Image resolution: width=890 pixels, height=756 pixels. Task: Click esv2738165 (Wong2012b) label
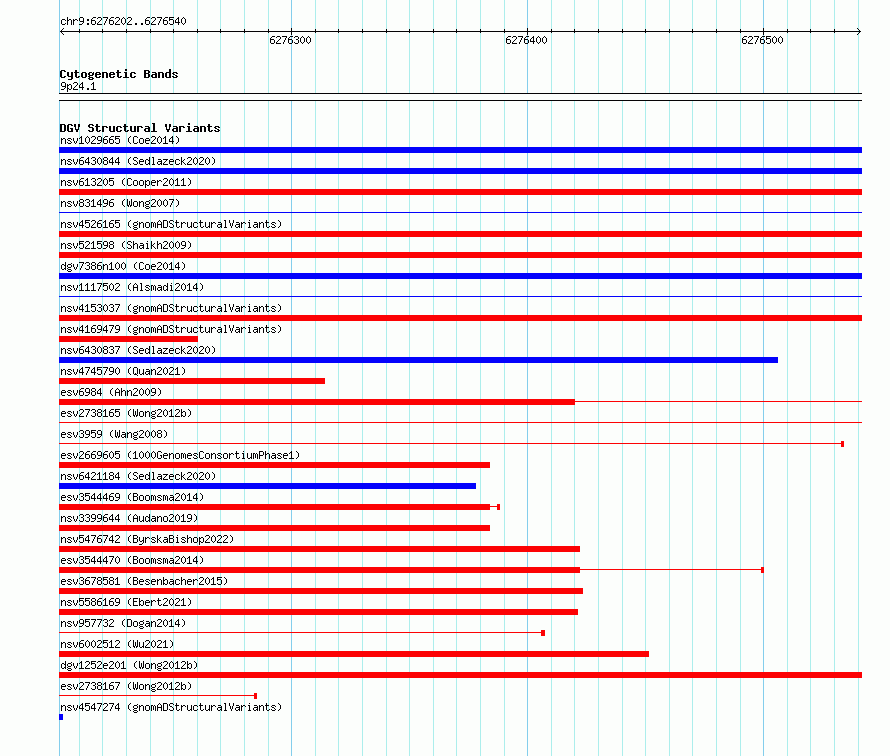[x=126, y=413]
